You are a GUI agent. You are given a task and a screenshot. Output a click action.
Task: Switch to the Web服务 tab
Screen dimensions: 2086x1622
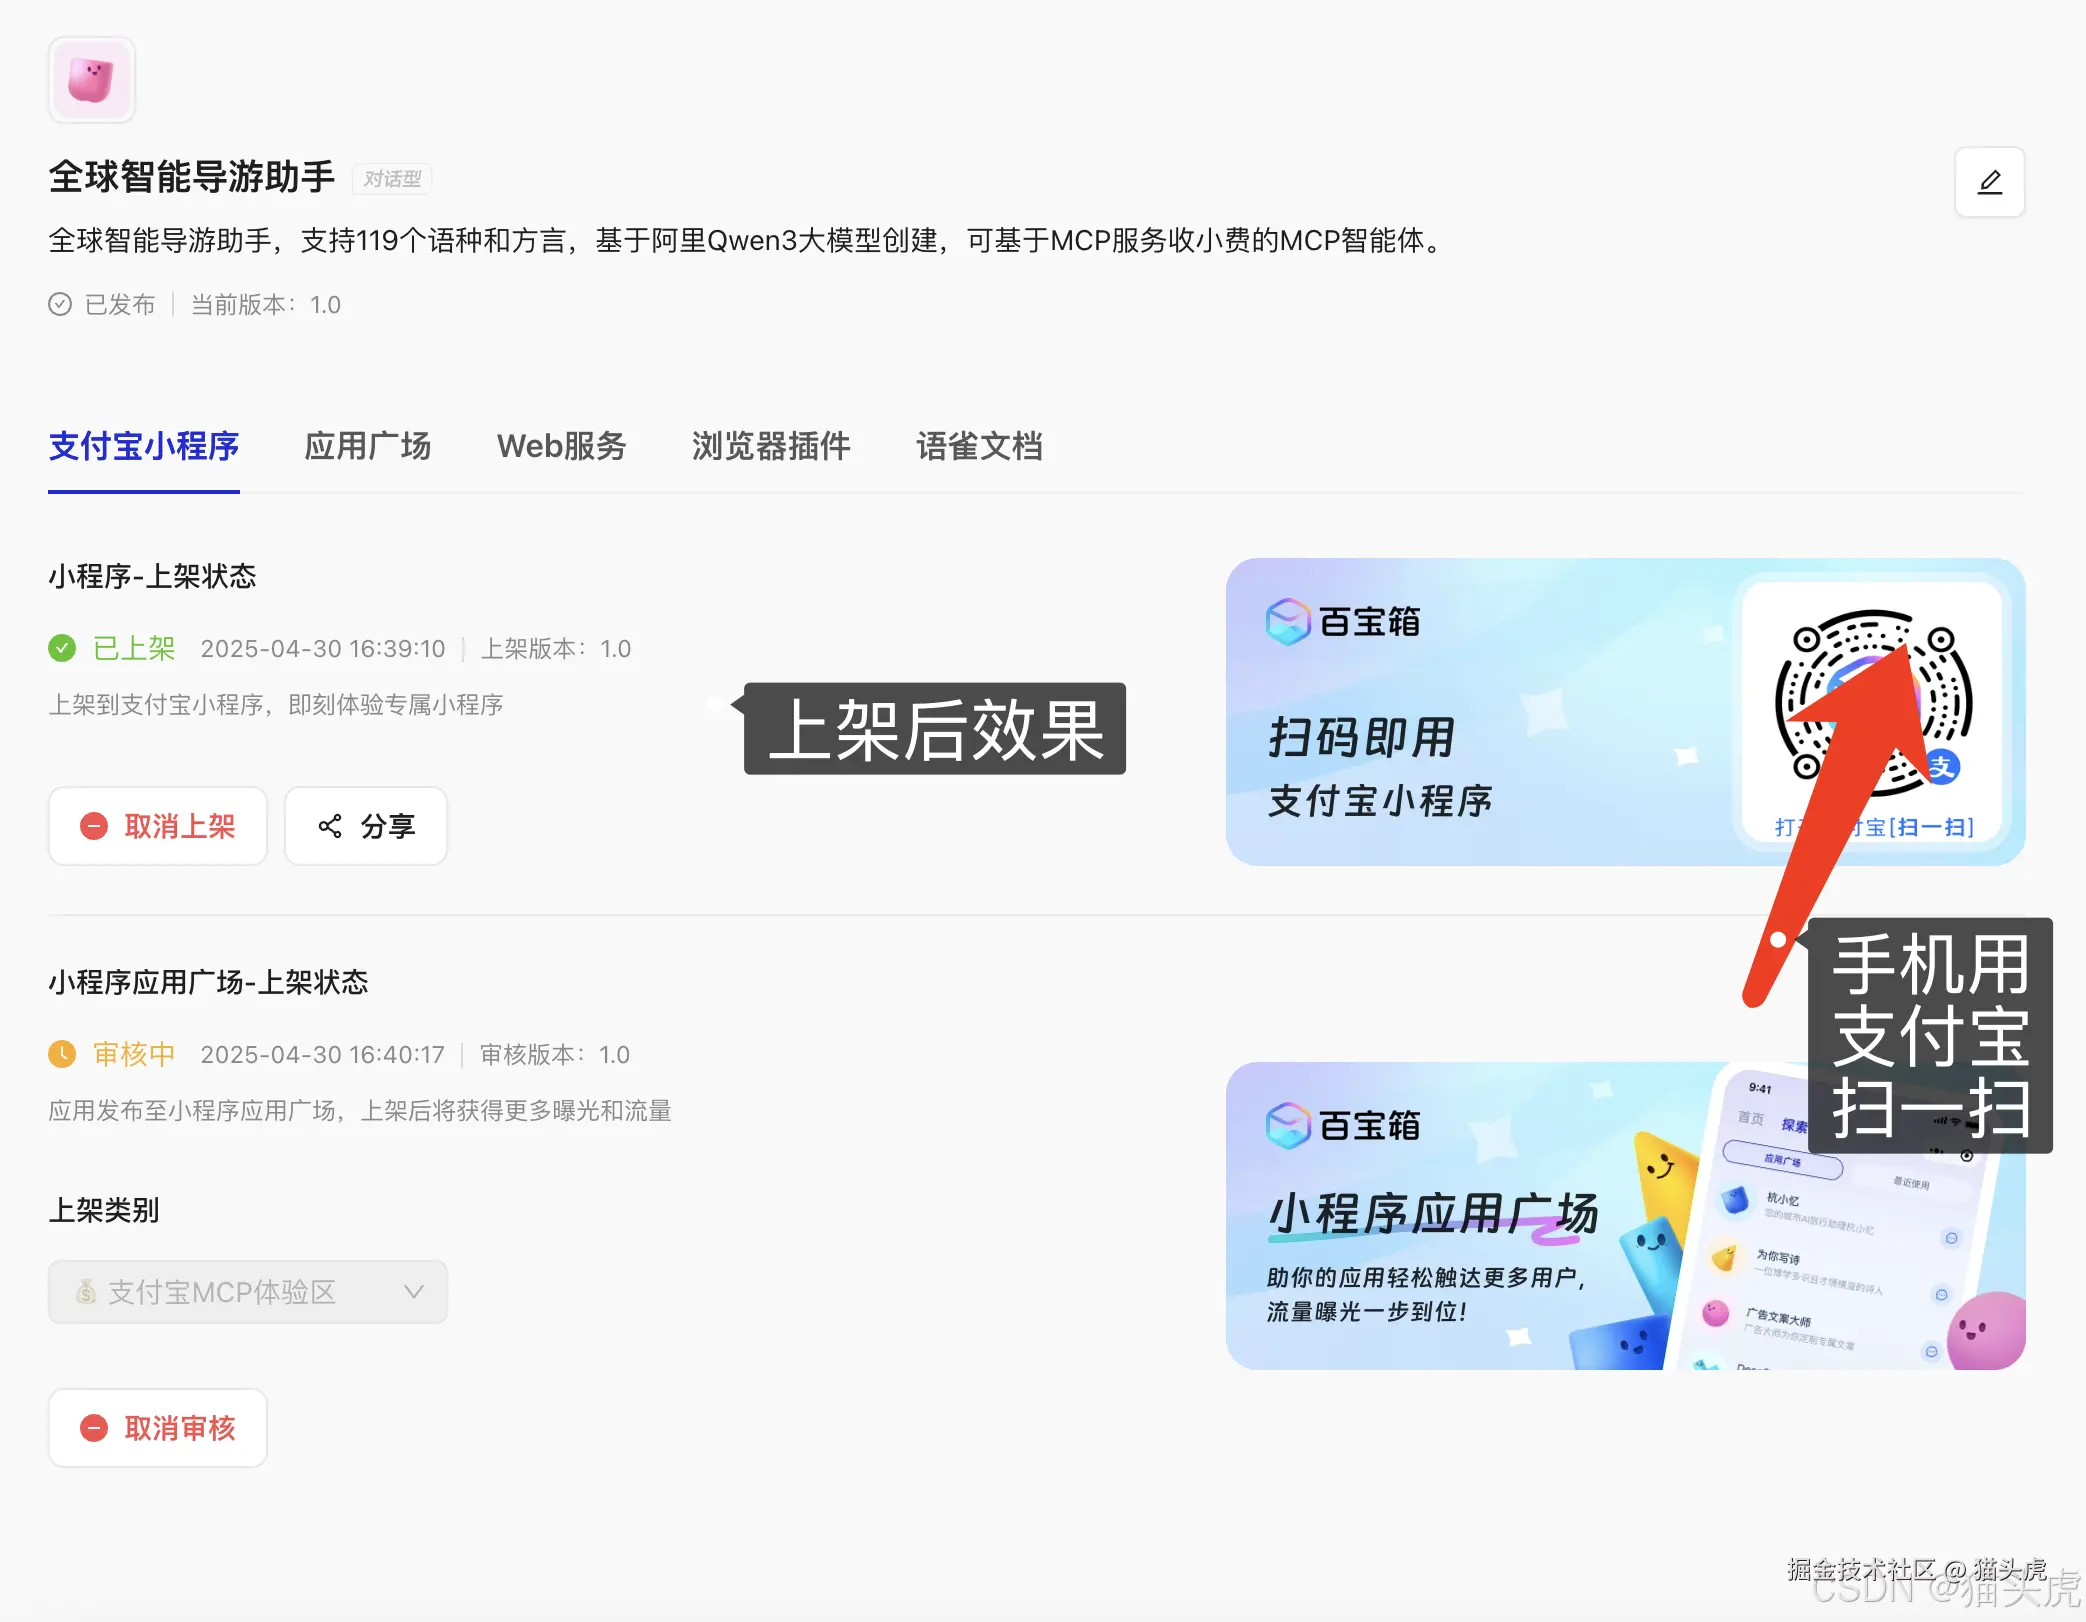[x=561, y=447]
